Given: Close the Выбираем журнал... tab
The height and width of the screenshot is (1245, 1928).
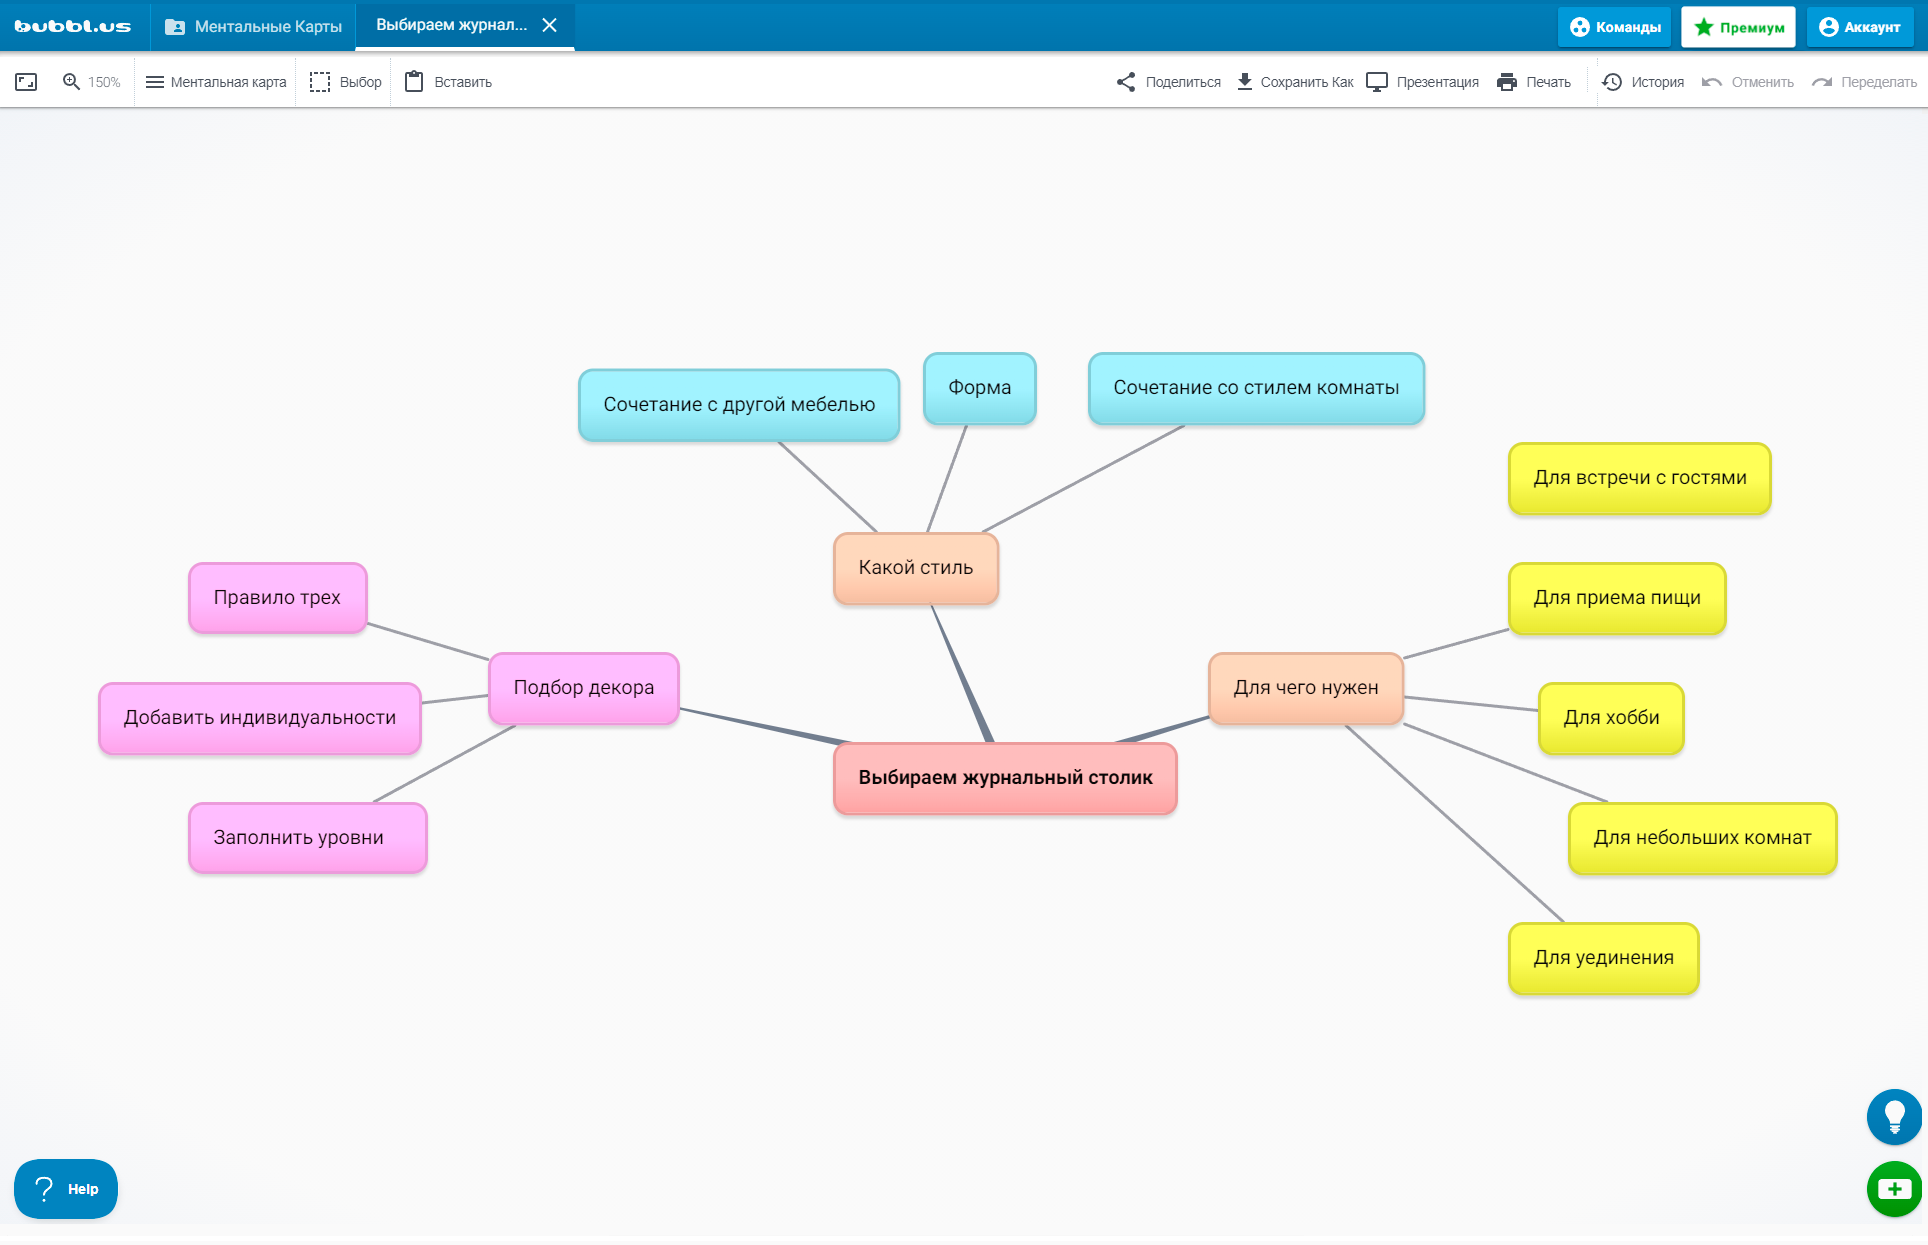Looking at the screenshot, I should 549,25.
